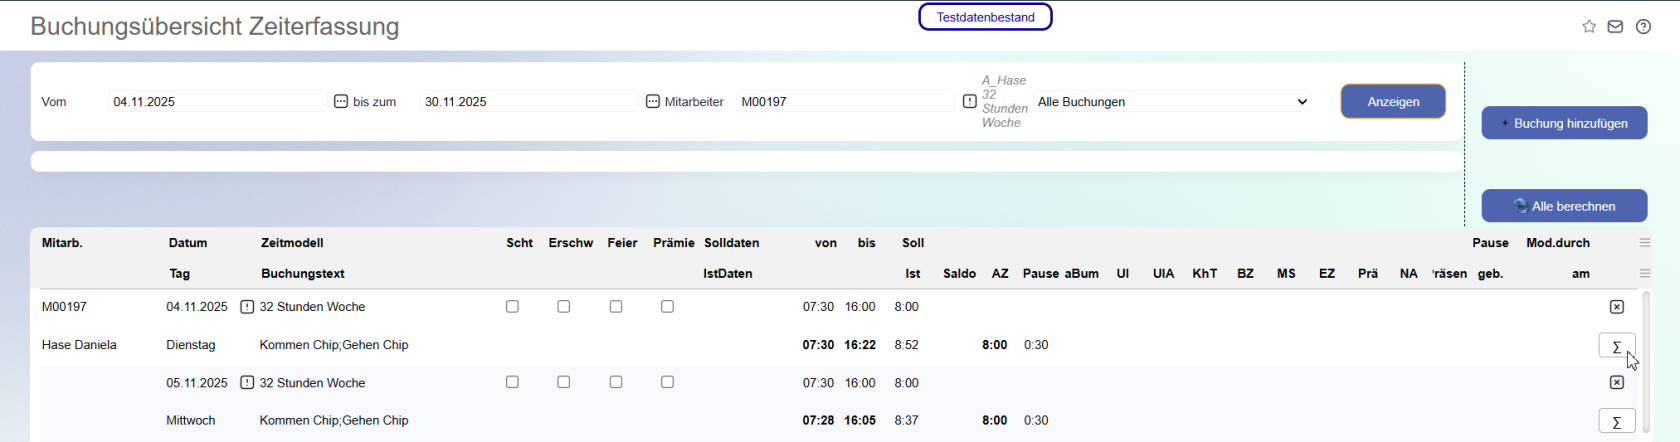Open the help question mark icon

coord(1643,27)
